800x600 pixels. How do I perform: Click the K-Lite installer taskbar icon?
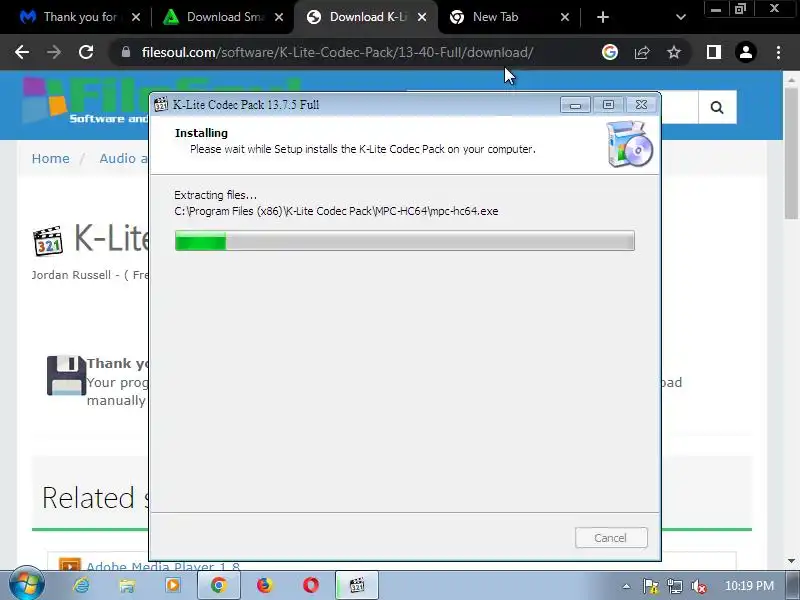click(357, 585)
